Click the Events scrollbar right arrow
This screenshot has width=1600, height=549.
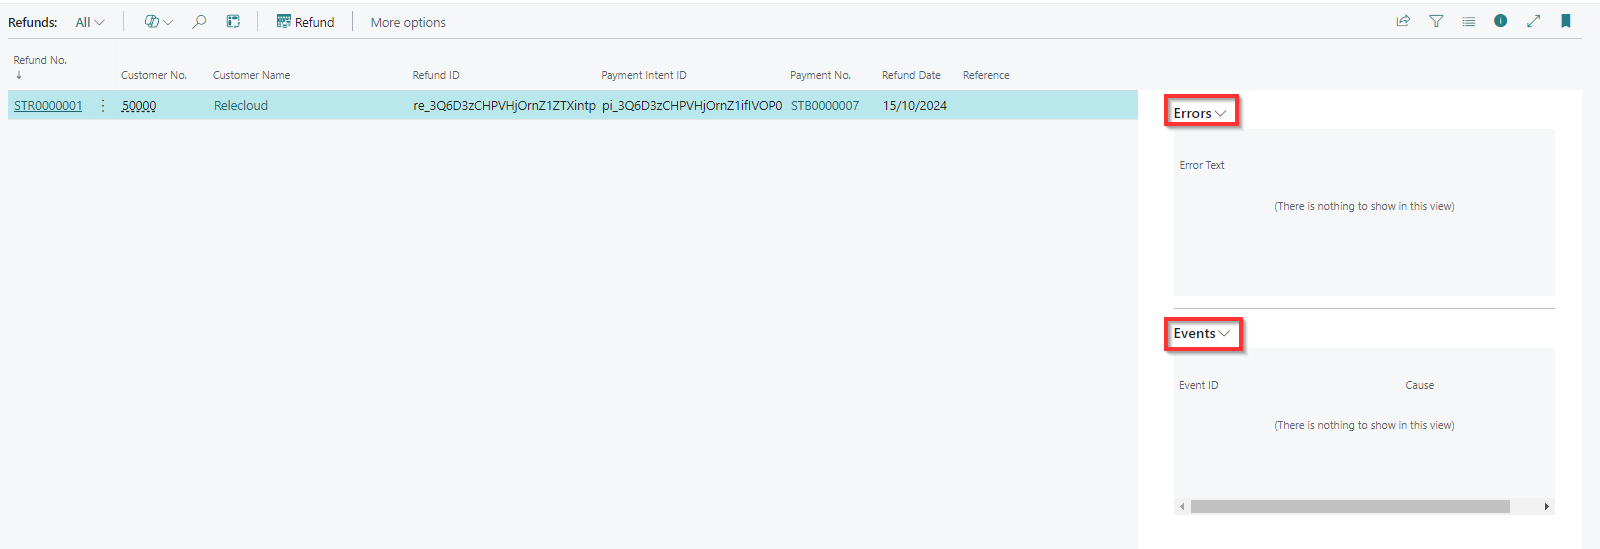pyautogui.click(x=1546, y=507)
